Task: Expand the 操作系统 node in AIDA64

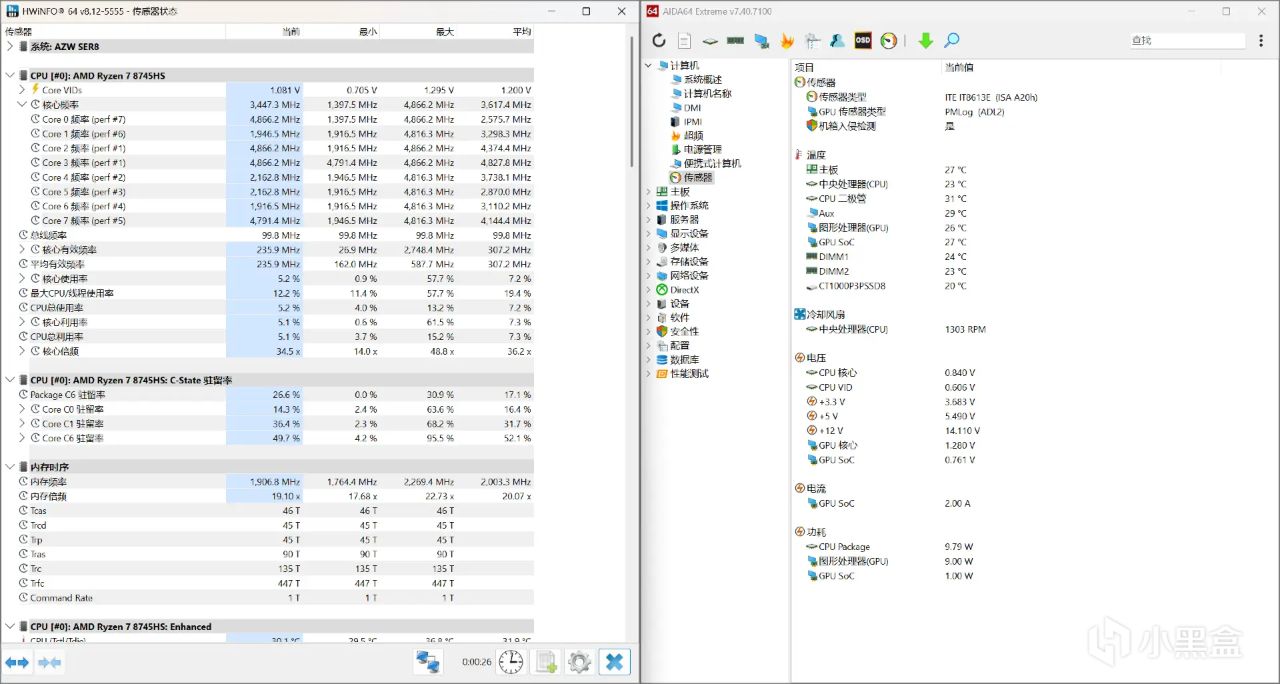Action: click(x=648, y=205)
